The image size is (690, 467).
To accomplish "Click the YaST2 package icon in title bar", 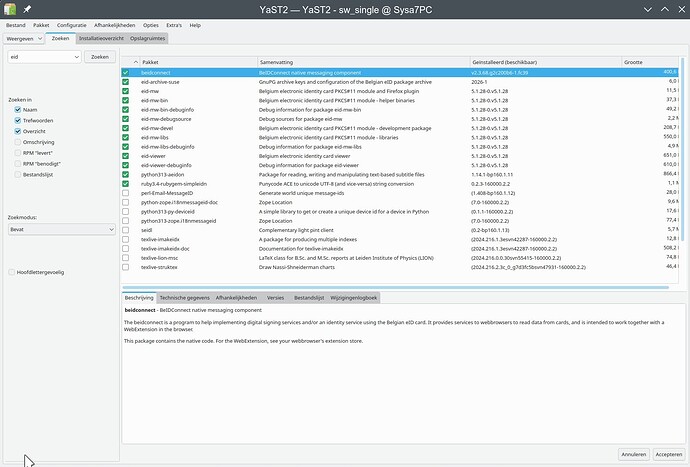I will 10,9.
